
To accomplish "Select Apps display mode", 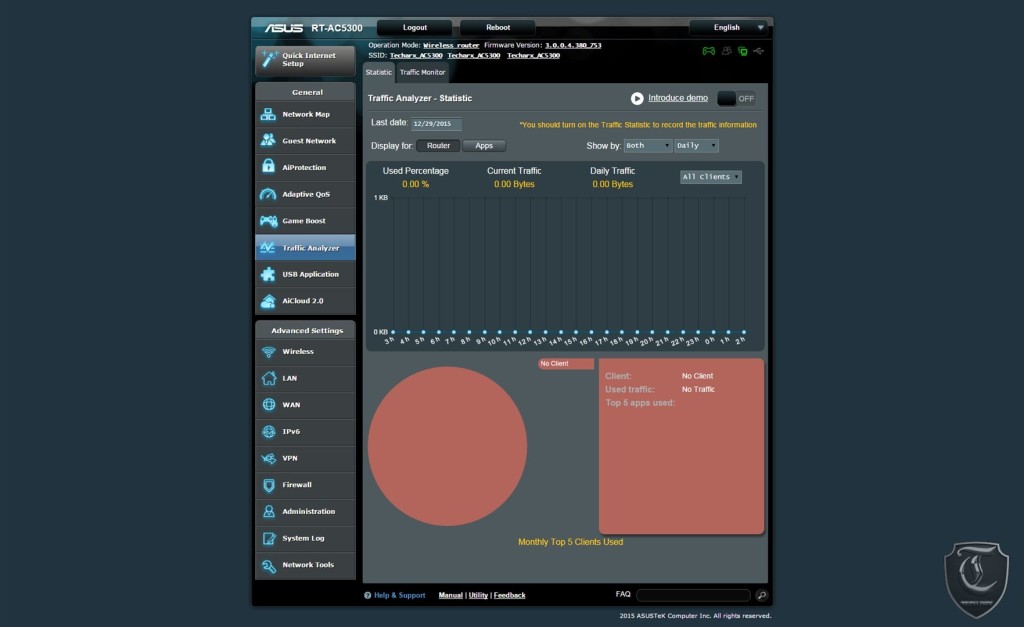I will 484,146.
